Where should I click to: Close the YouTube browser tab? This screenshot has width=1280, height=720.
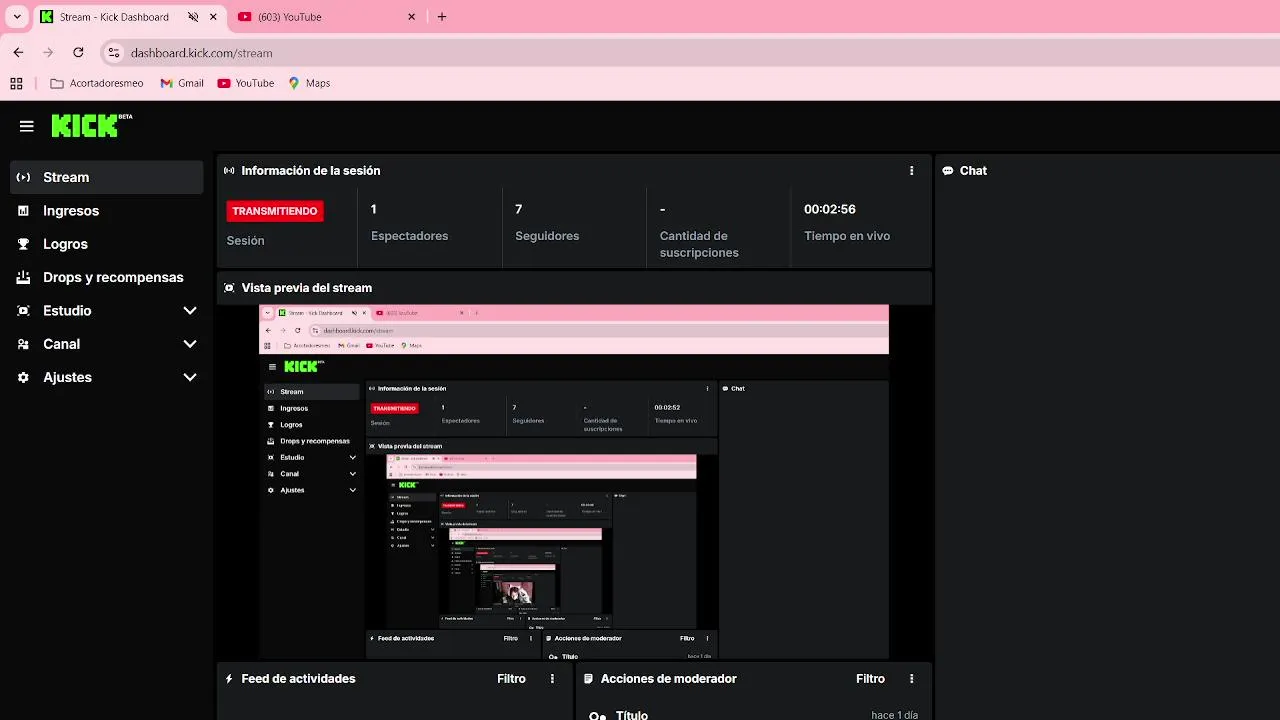tap(412, 17)
